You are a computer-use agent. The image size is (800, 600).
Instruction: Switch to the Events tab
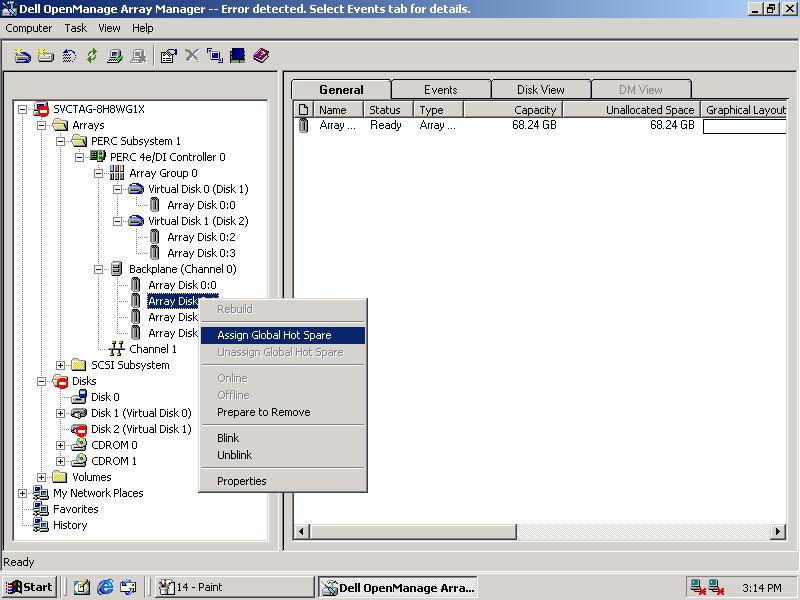tap(441, 90)
